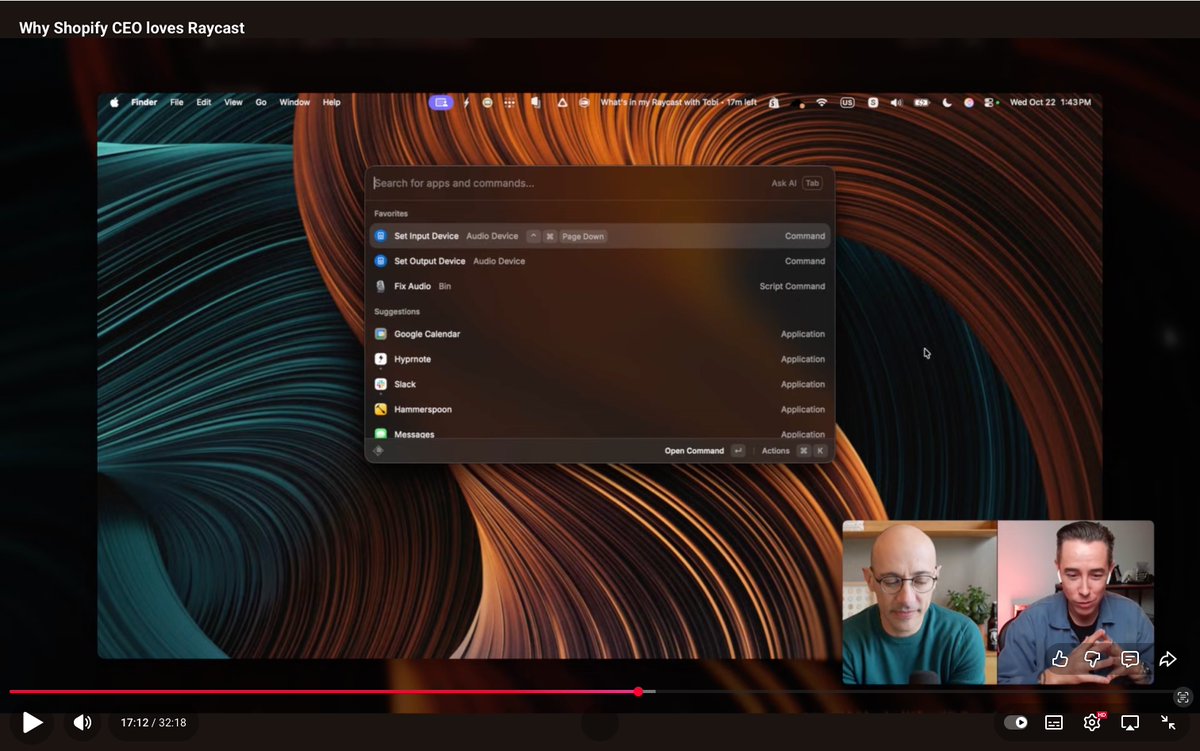Click the Set Output Device icon
This screenshot has height=751, width=1200.
pyautogui.click(x=381, y=261)
